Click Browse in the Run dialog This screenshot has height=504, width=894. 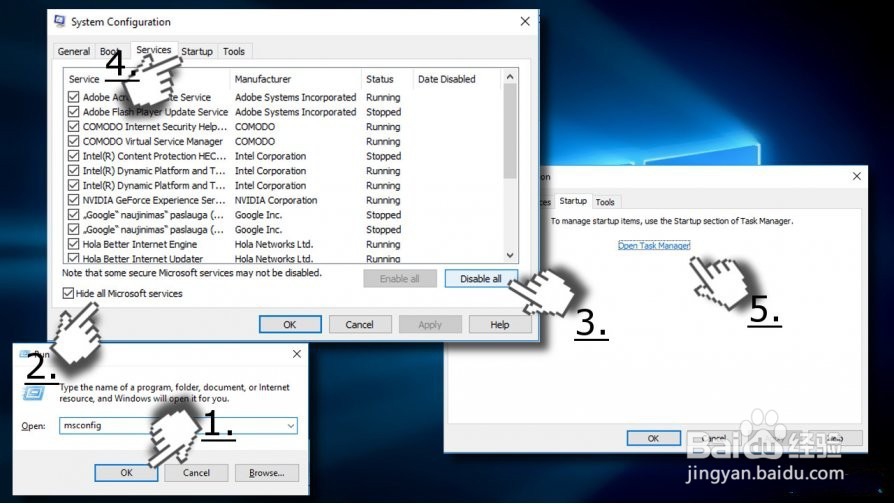click(266, 473)
